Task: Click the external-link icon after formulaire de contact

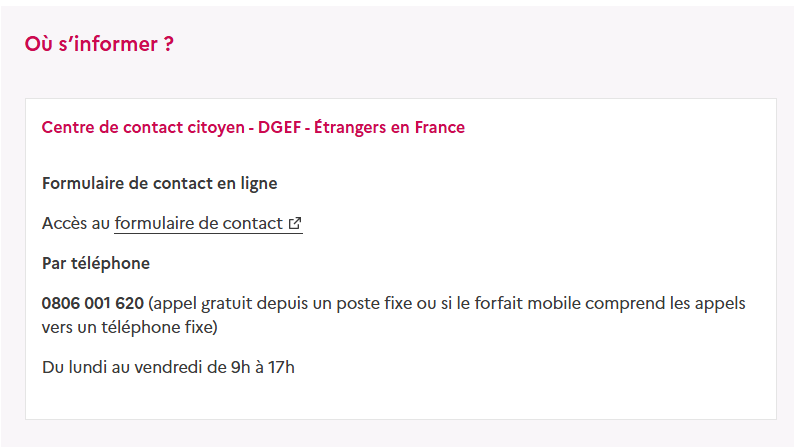Action: click(x=295, y=223)
